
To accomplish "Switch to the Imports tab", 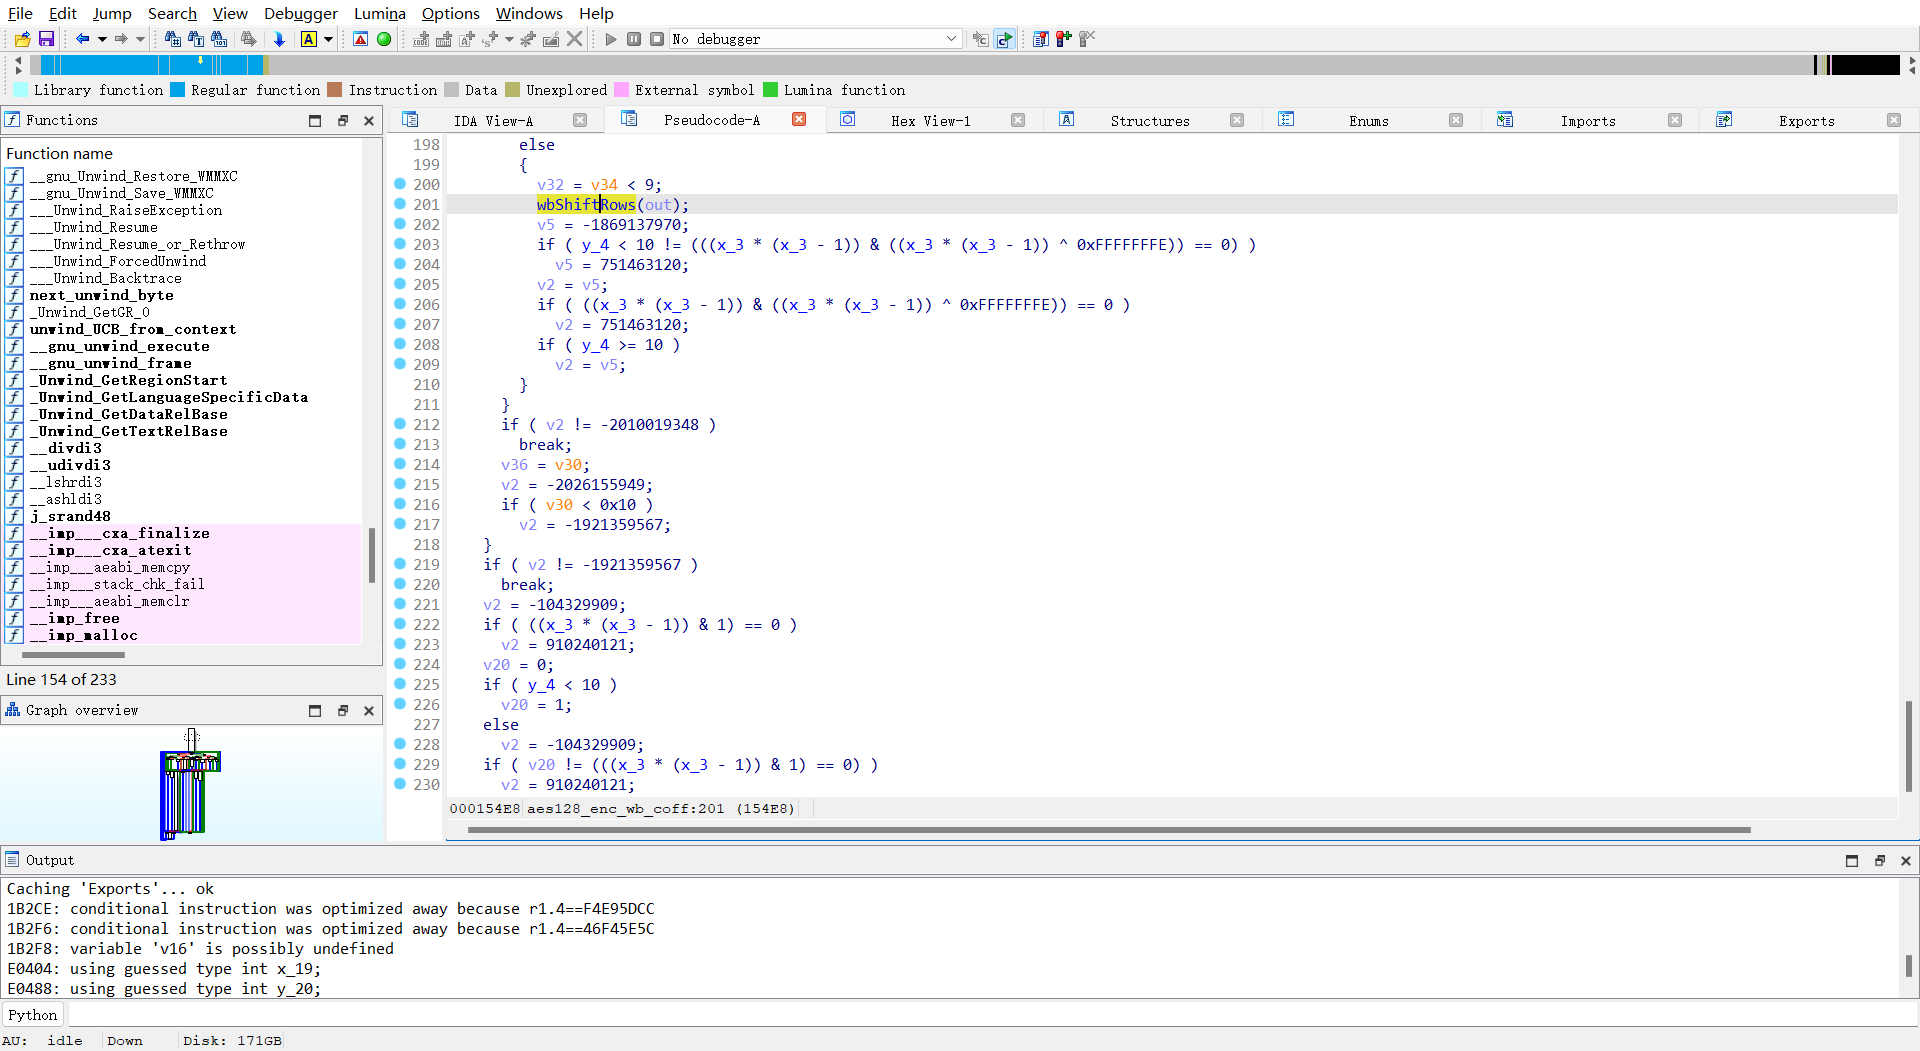I will tap(1588, 120).
